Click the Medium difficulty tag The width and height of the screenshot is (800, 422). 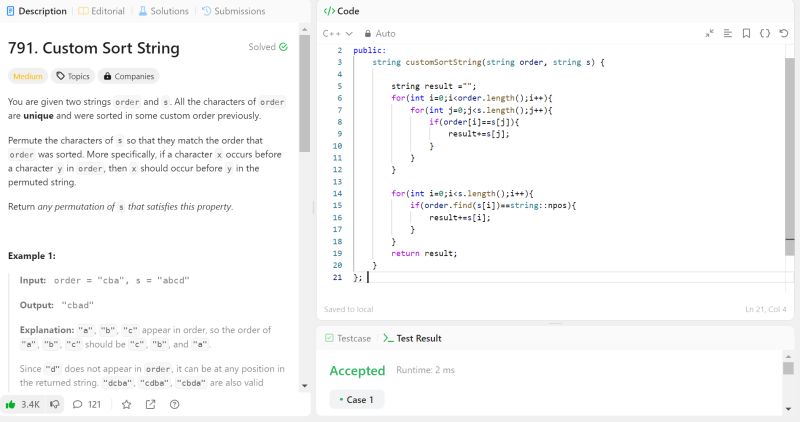pos(28,76)
